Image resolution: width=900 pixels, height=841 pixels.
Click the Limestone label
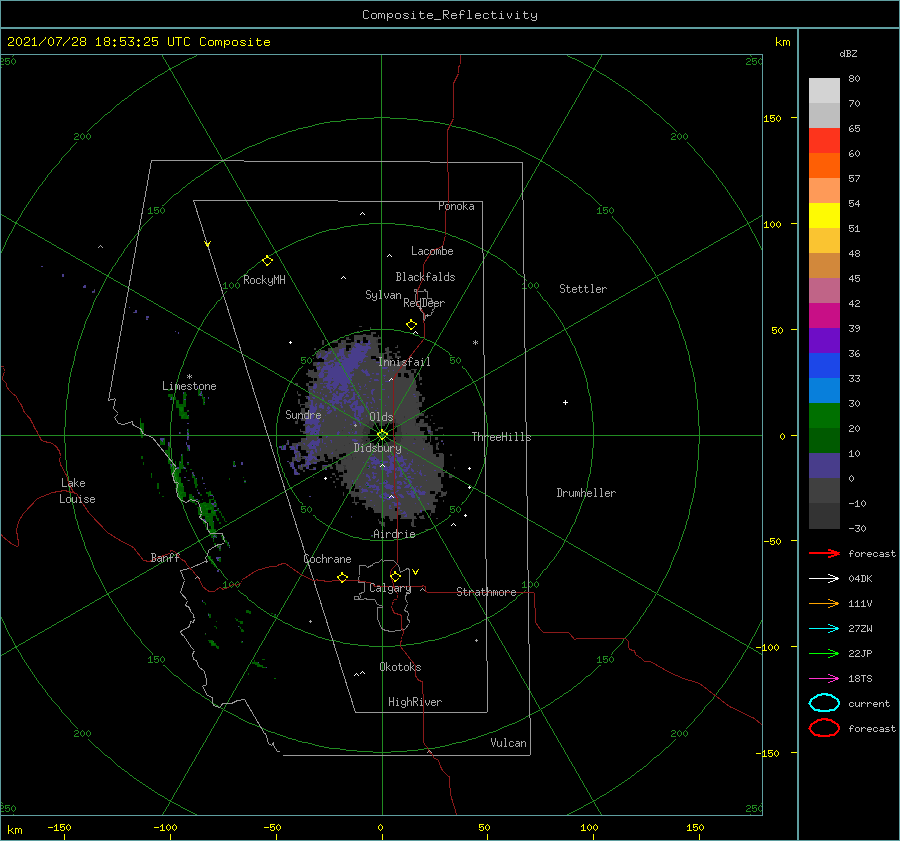click(x=189, y=386)
